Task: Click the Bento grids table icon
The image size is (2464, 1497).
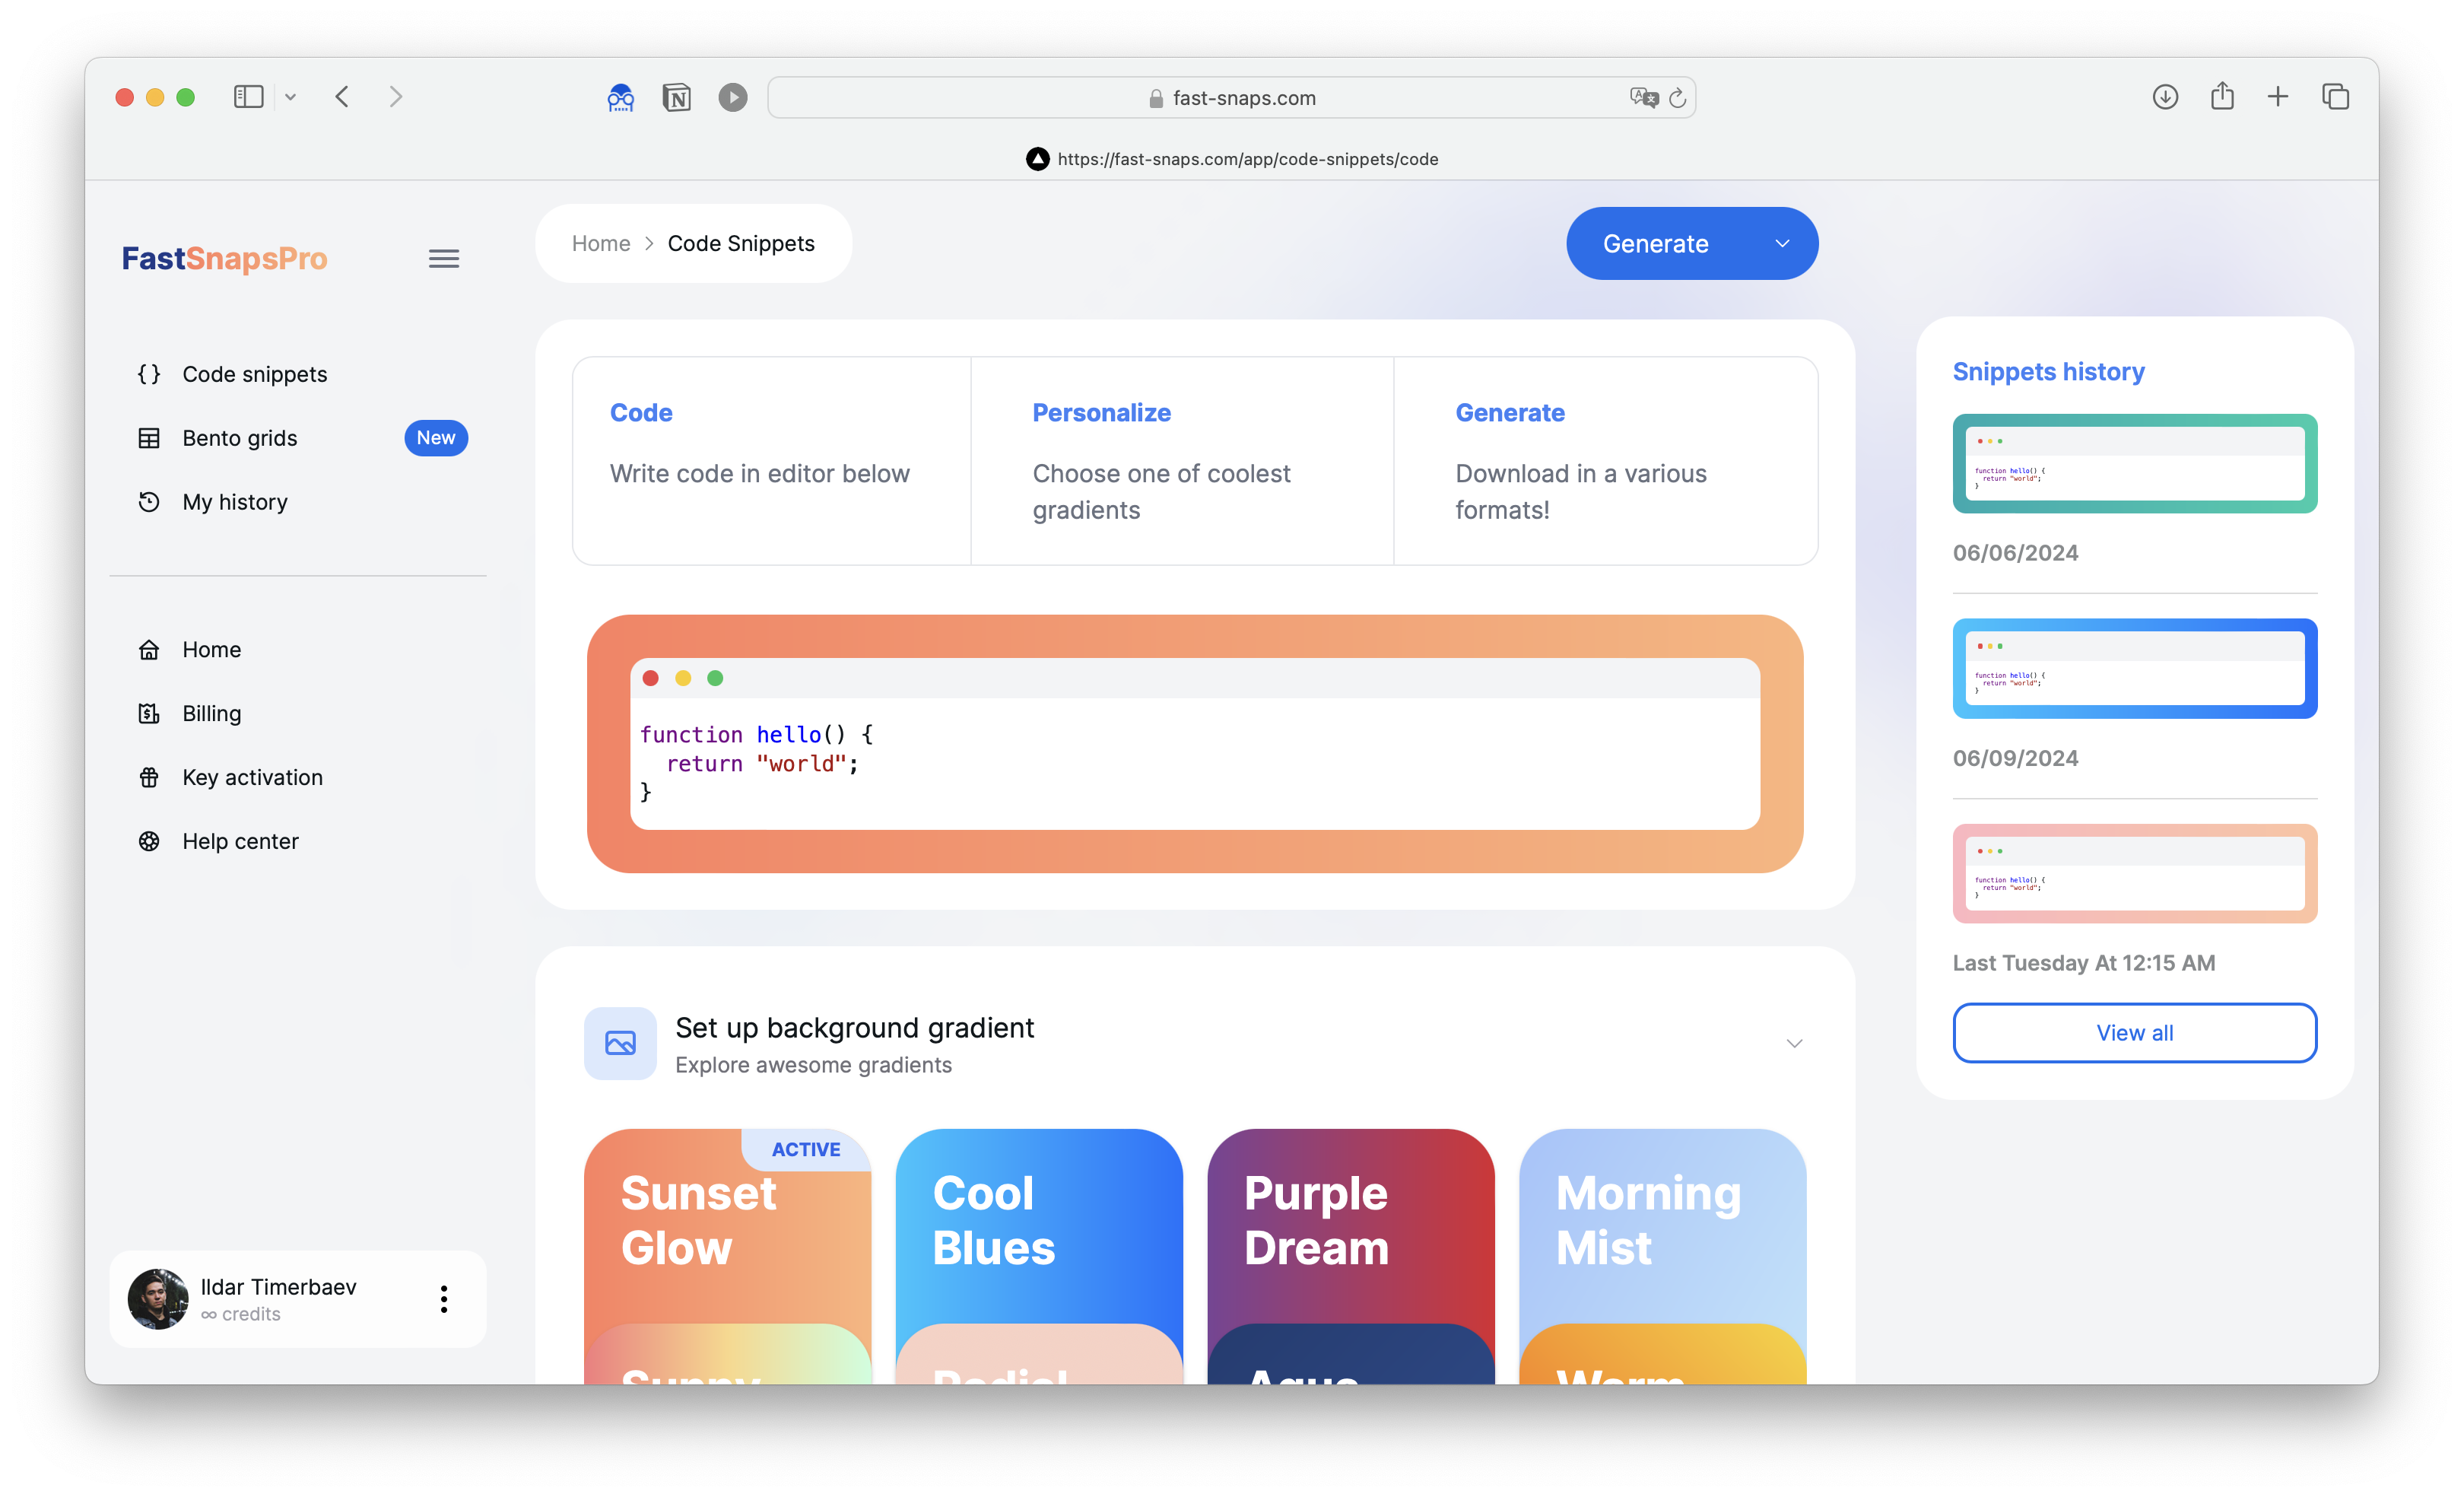Action: click(149, 438)
